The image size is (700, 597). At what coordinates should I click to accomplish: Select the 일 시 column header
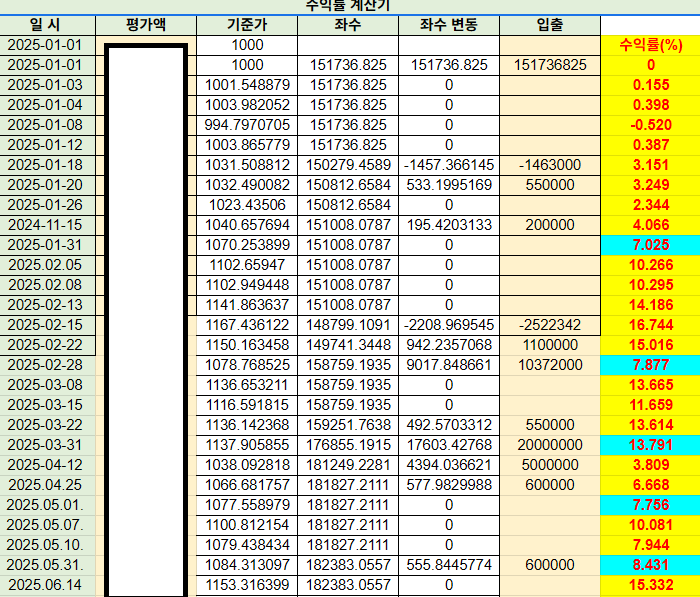click(x=47, y=25)
